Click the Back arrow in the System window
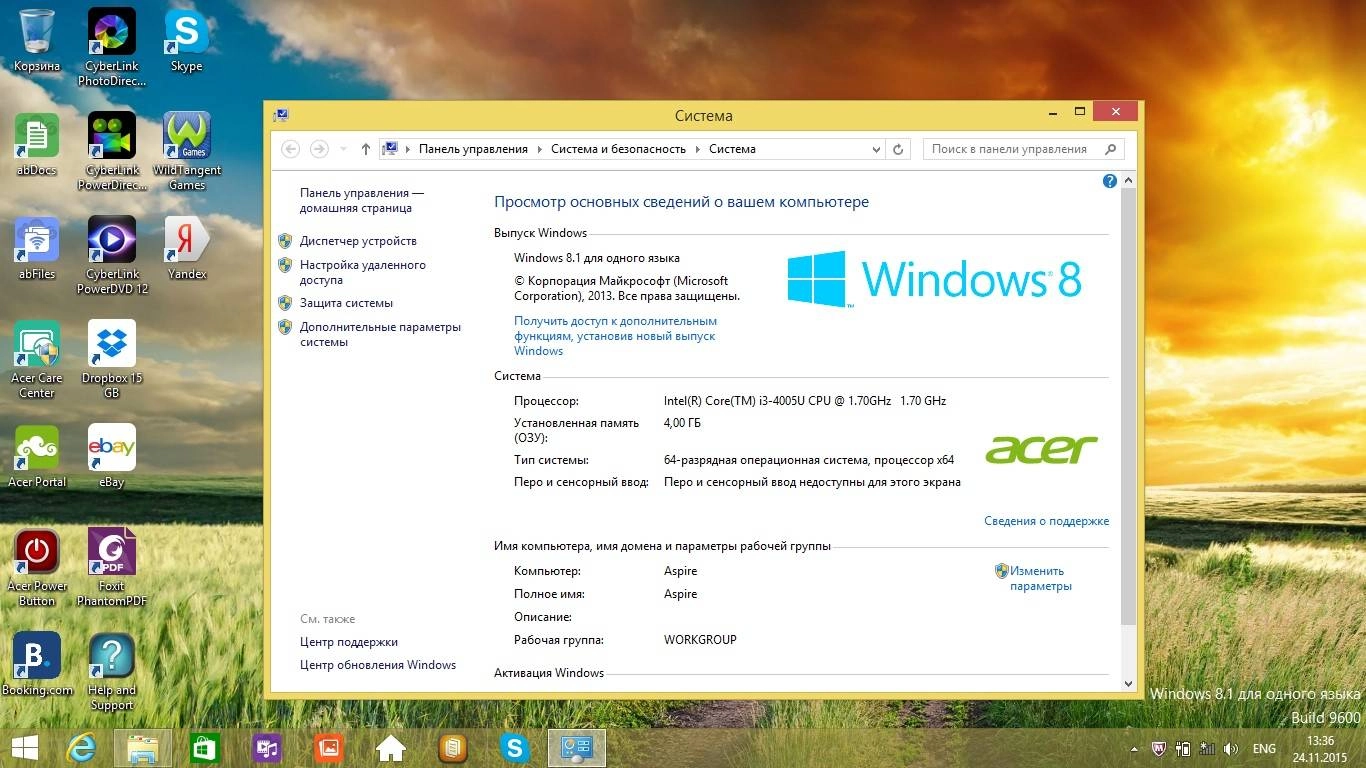The width and height of the screenshot is (1366, 768). (x=290, y=149)
